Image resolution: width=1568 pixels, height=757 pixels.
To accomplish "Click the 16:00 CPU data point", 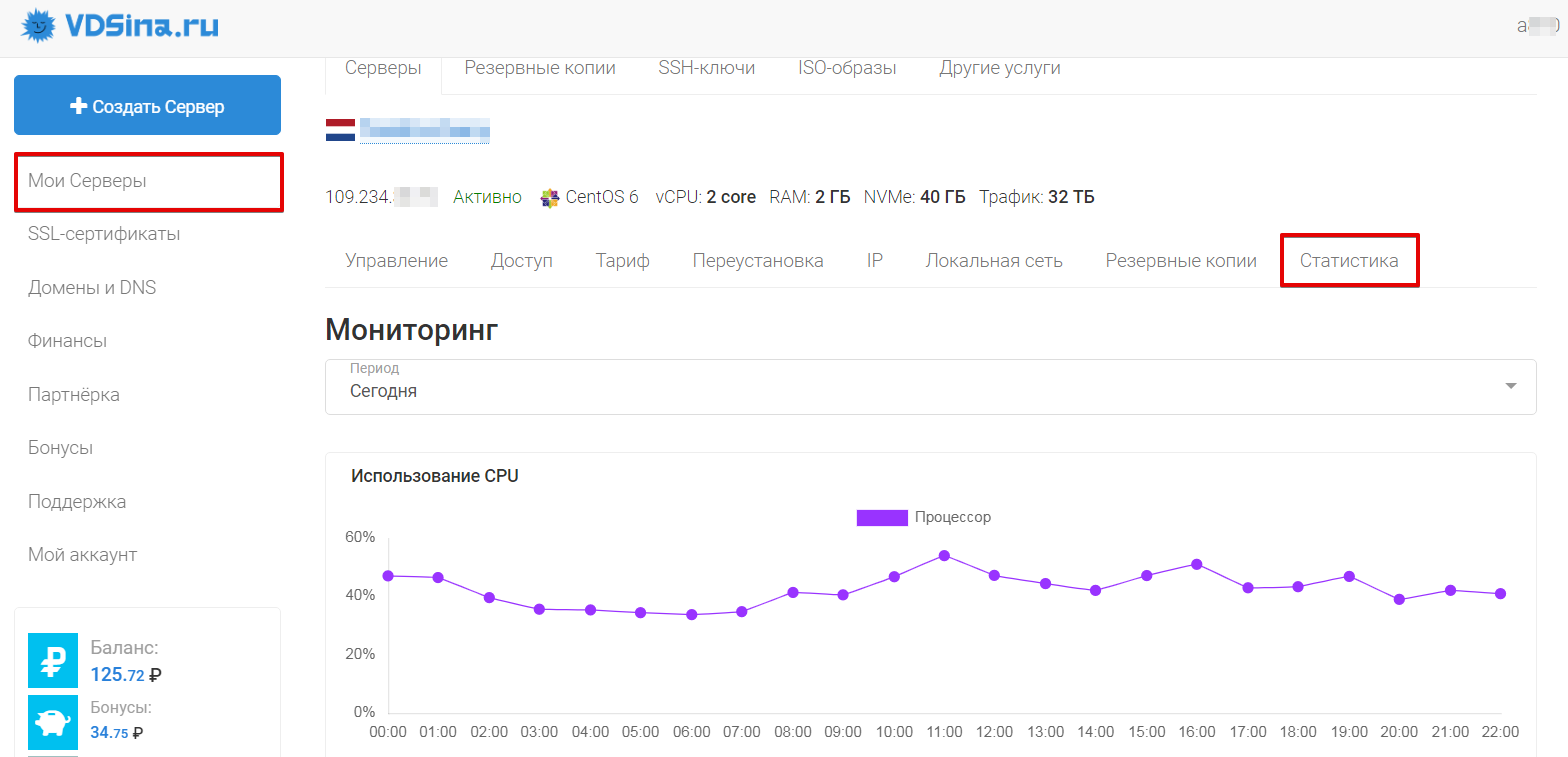I will tap(1197, 564).
